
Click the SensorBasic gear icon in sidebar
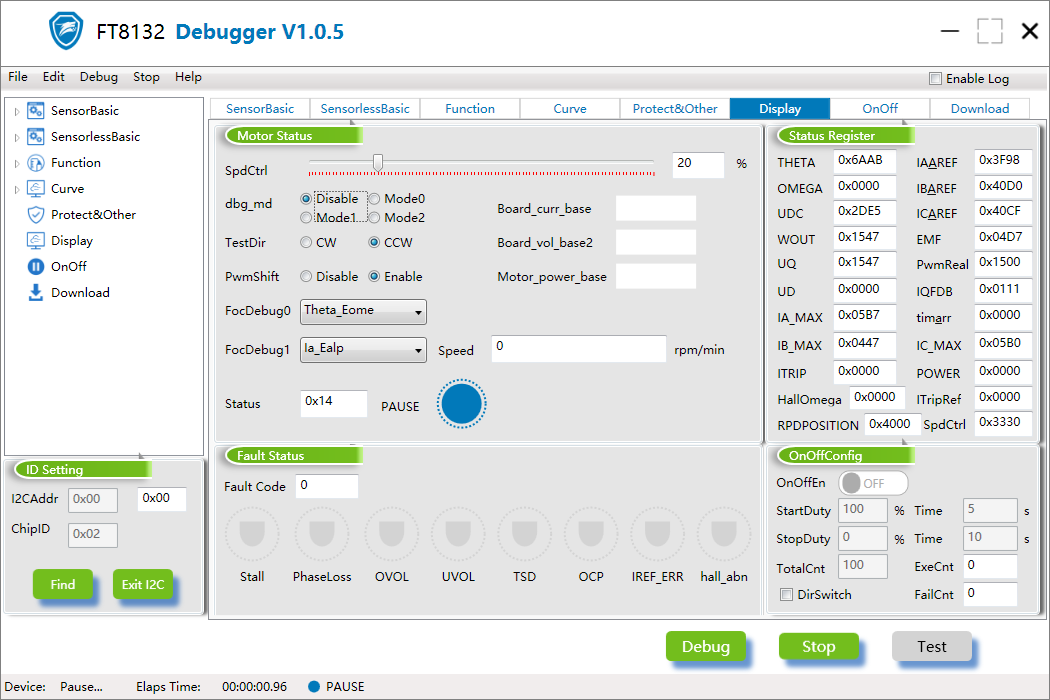[35, 111]
